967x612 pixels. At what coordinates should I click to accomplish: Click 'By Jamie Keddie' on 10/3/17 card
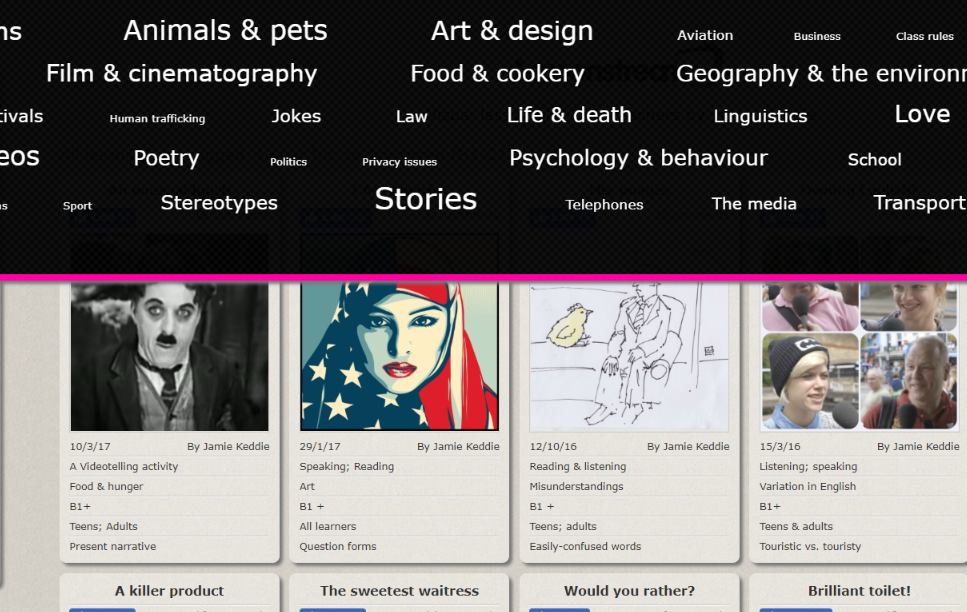point(228,447)
